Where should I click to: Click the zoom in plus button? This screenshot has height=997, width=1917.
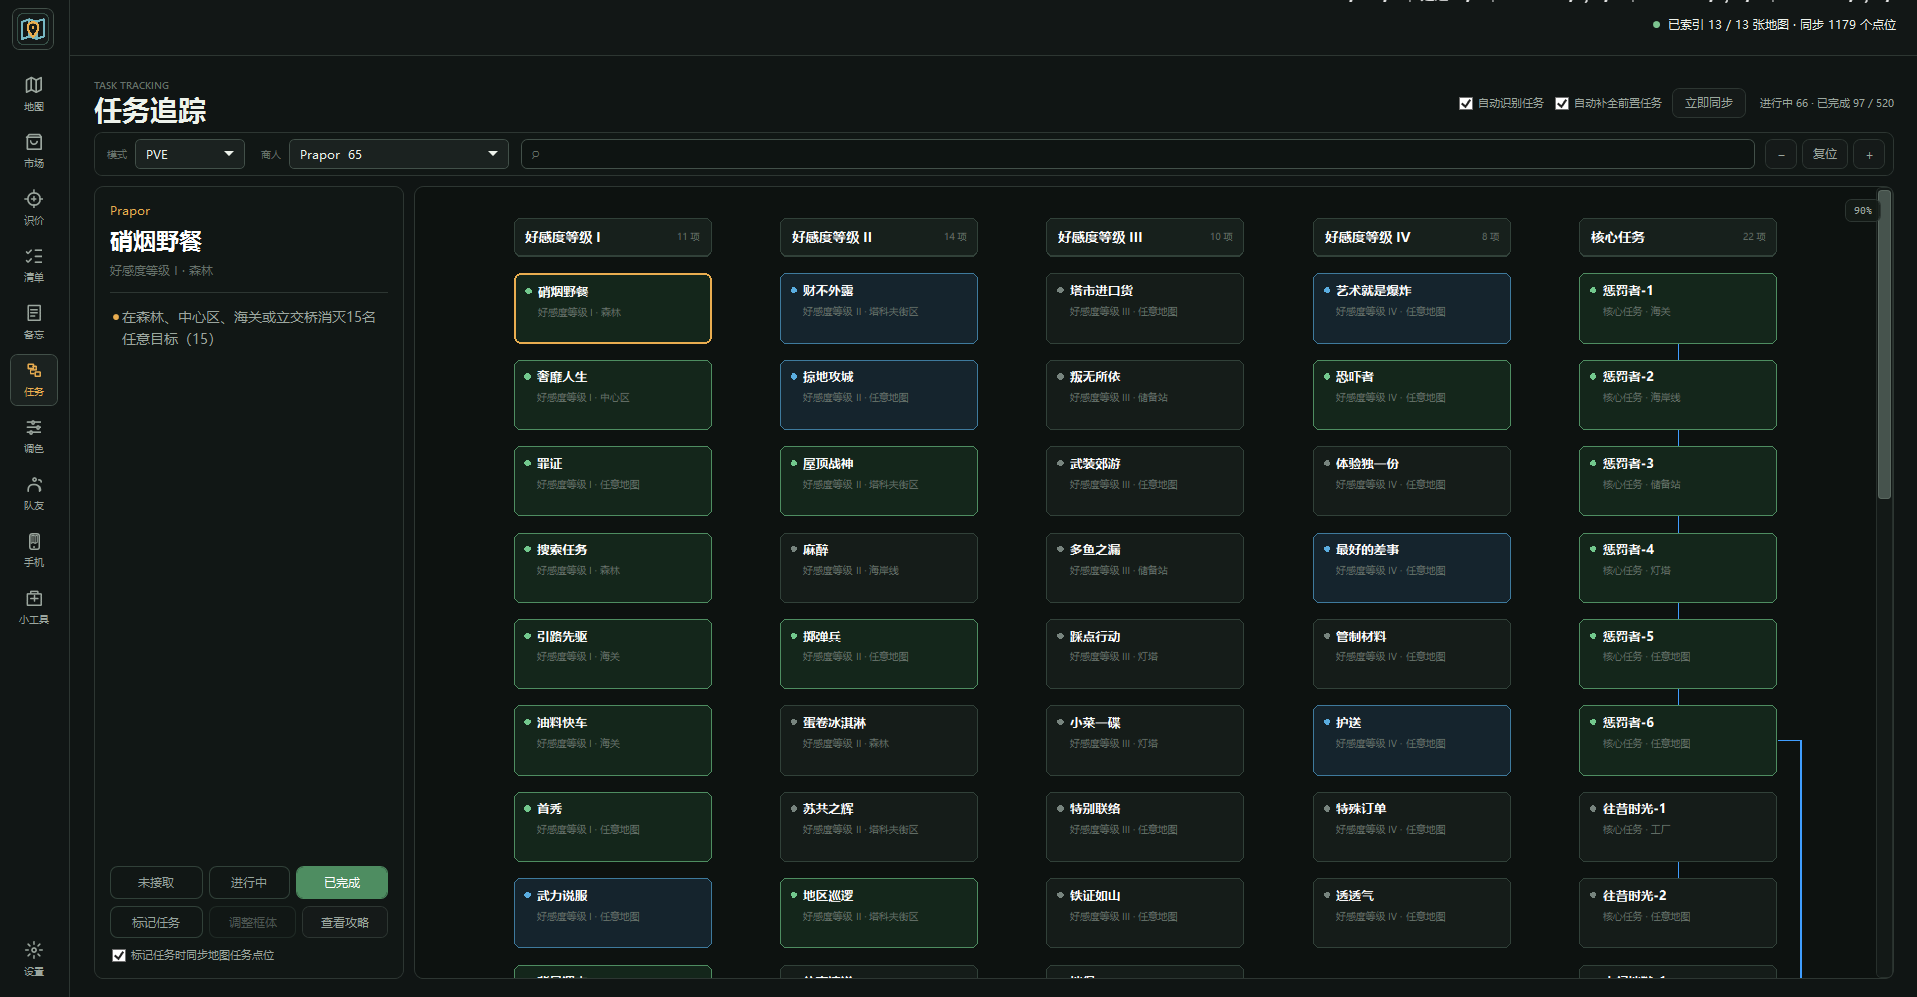[x=1869, y=154]
